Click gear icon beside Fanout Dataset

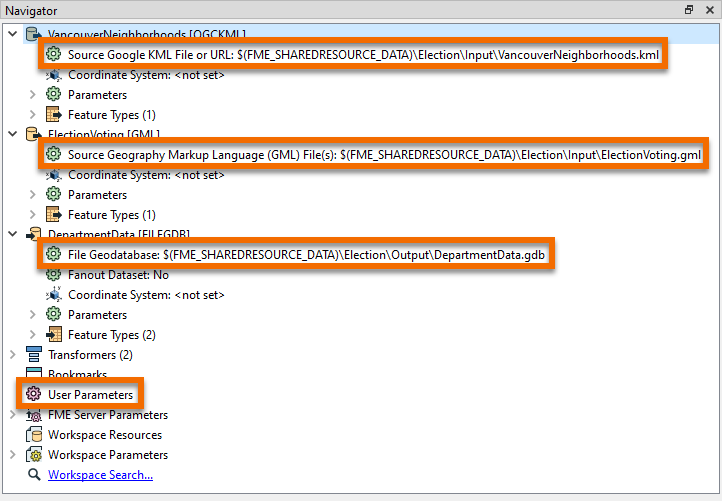(x=53, y=274)
